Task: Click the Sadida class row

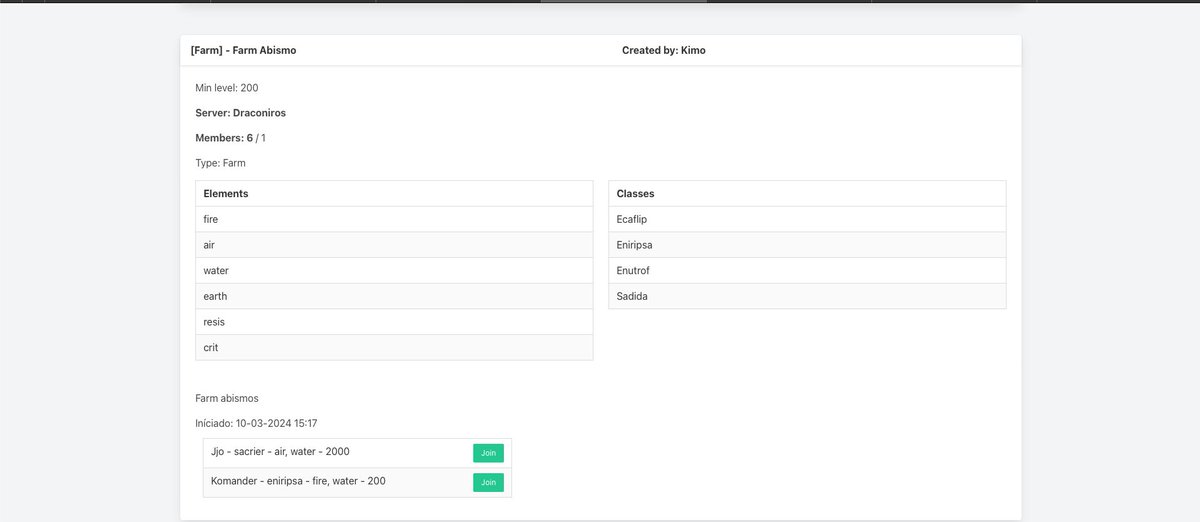Action: (807, 296)
